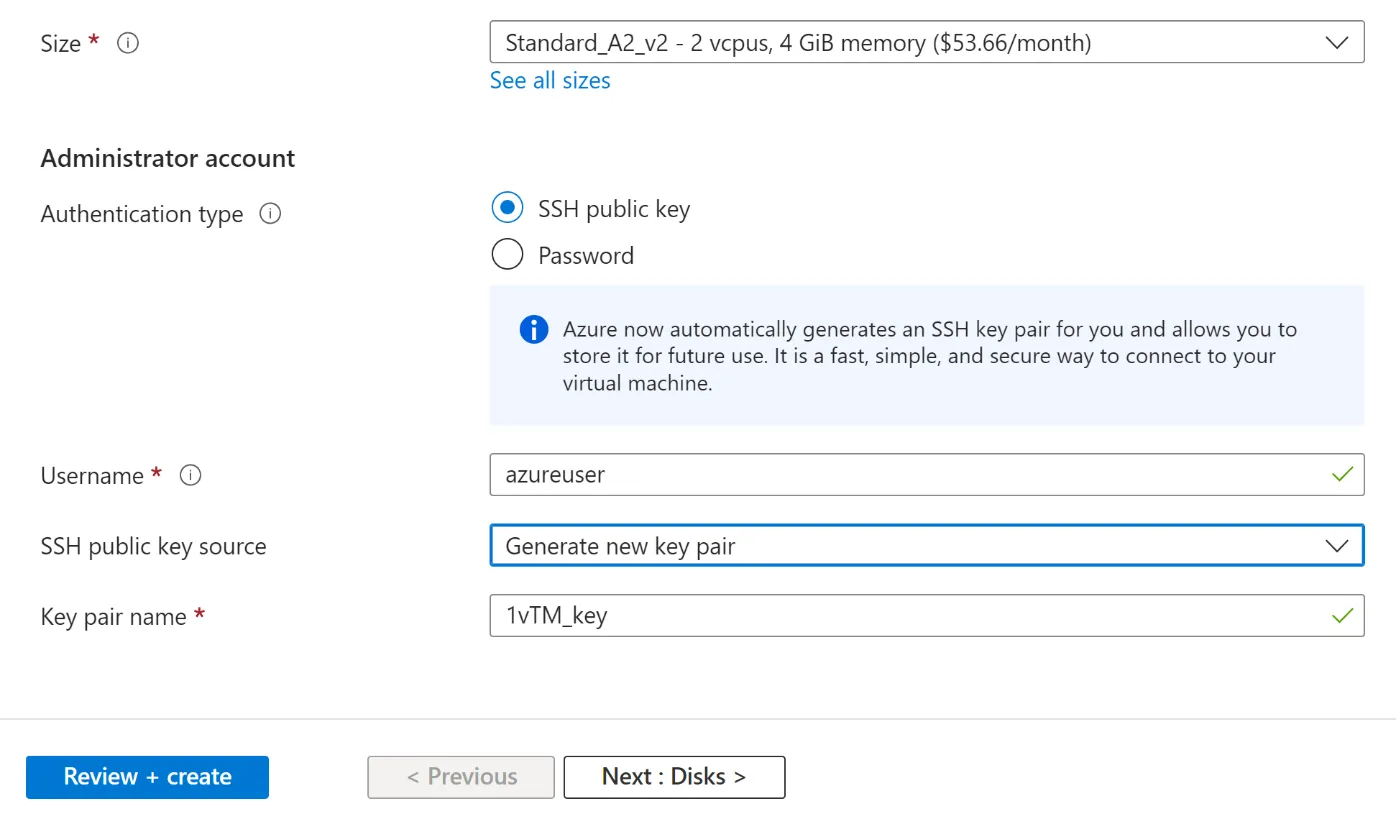
Task: Click the Key pair name label
Action: click(x=114, y=616)
